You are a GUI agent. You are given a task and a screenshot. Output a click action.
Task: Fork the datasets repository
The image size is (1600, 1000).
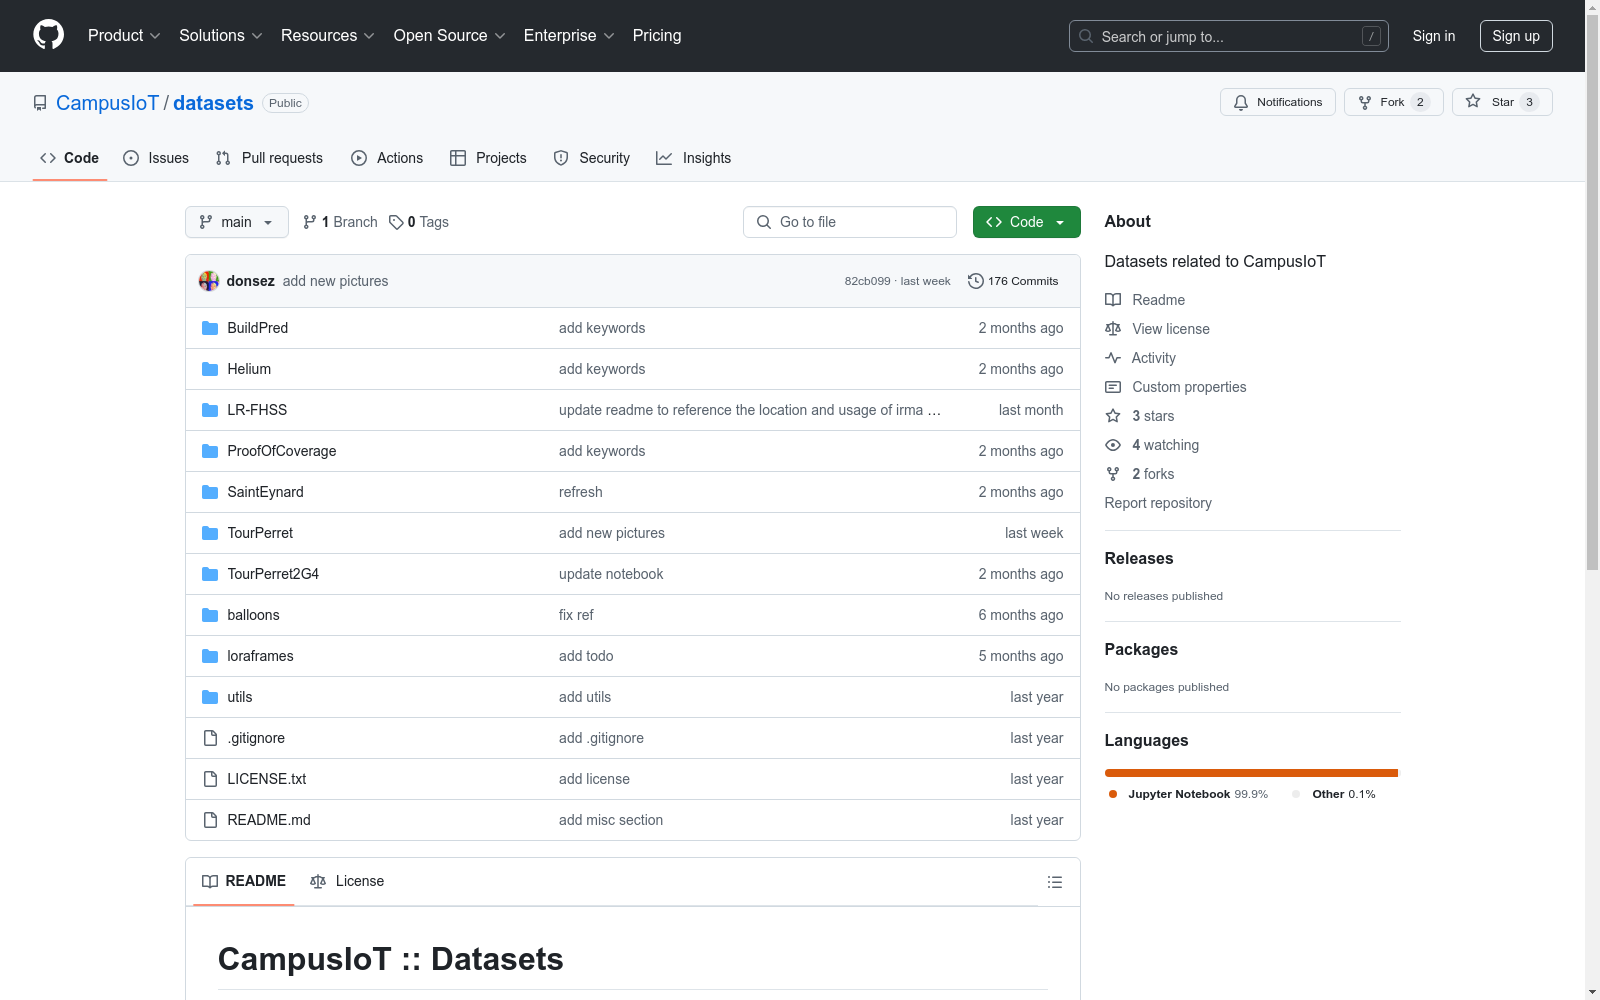coord(1394,102)
